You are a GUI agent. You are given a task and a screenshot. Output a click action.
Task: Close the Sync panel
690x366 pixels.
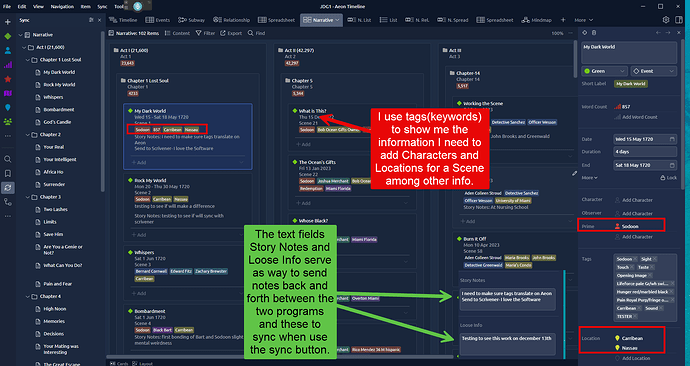coord(99,20)
